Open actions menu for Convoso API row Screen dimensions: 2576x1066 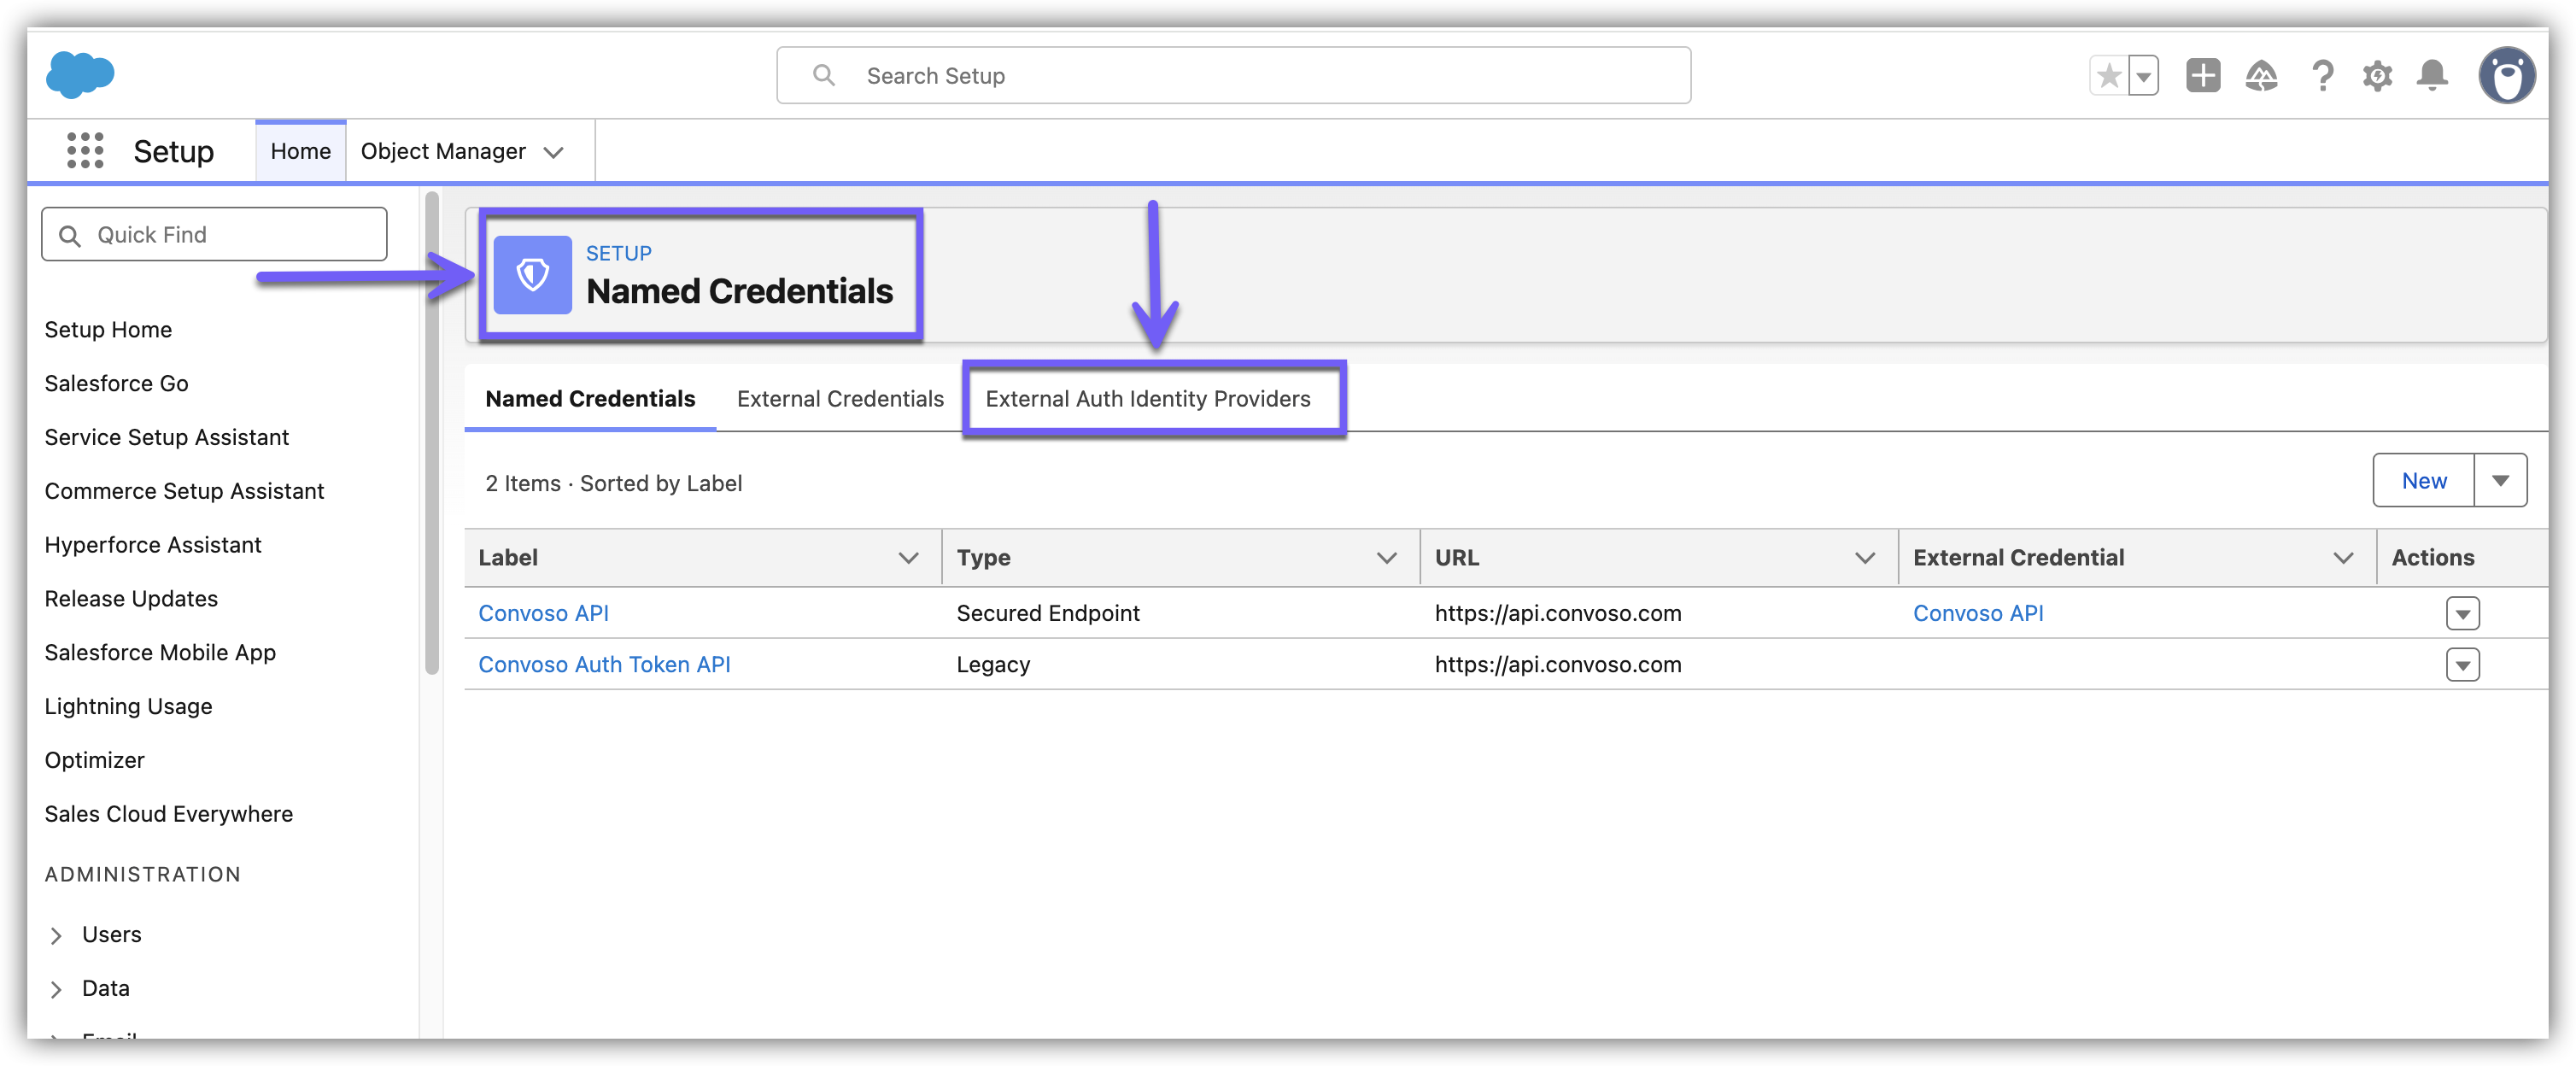tap(2462, 613)
